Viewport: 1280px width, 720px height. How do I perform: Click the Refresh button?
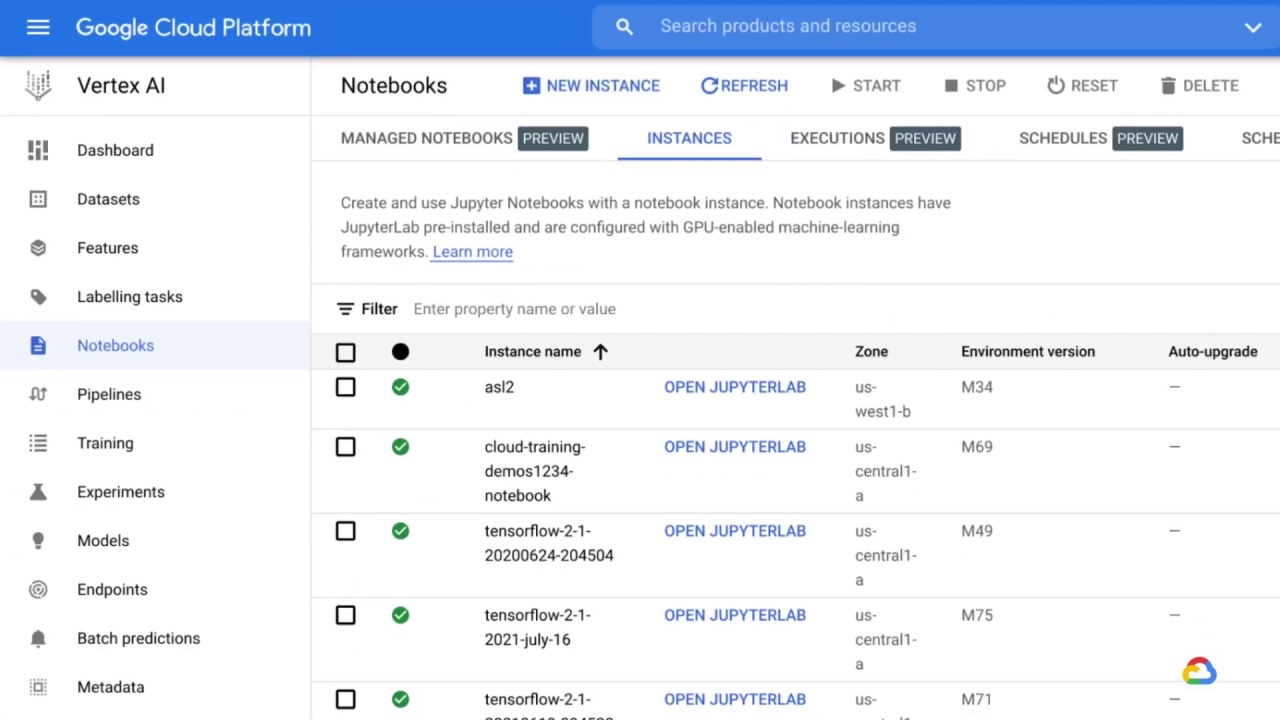[744, 86]
